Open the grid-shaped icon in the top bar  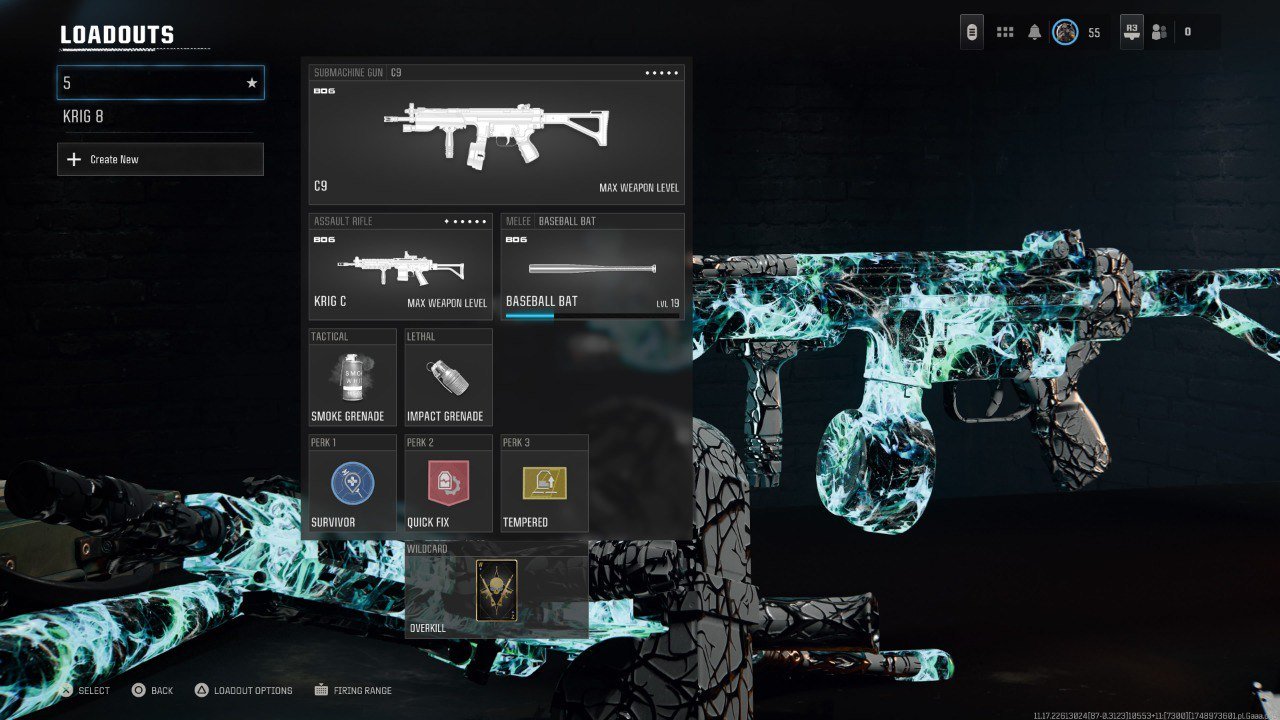pos(1005,32)
